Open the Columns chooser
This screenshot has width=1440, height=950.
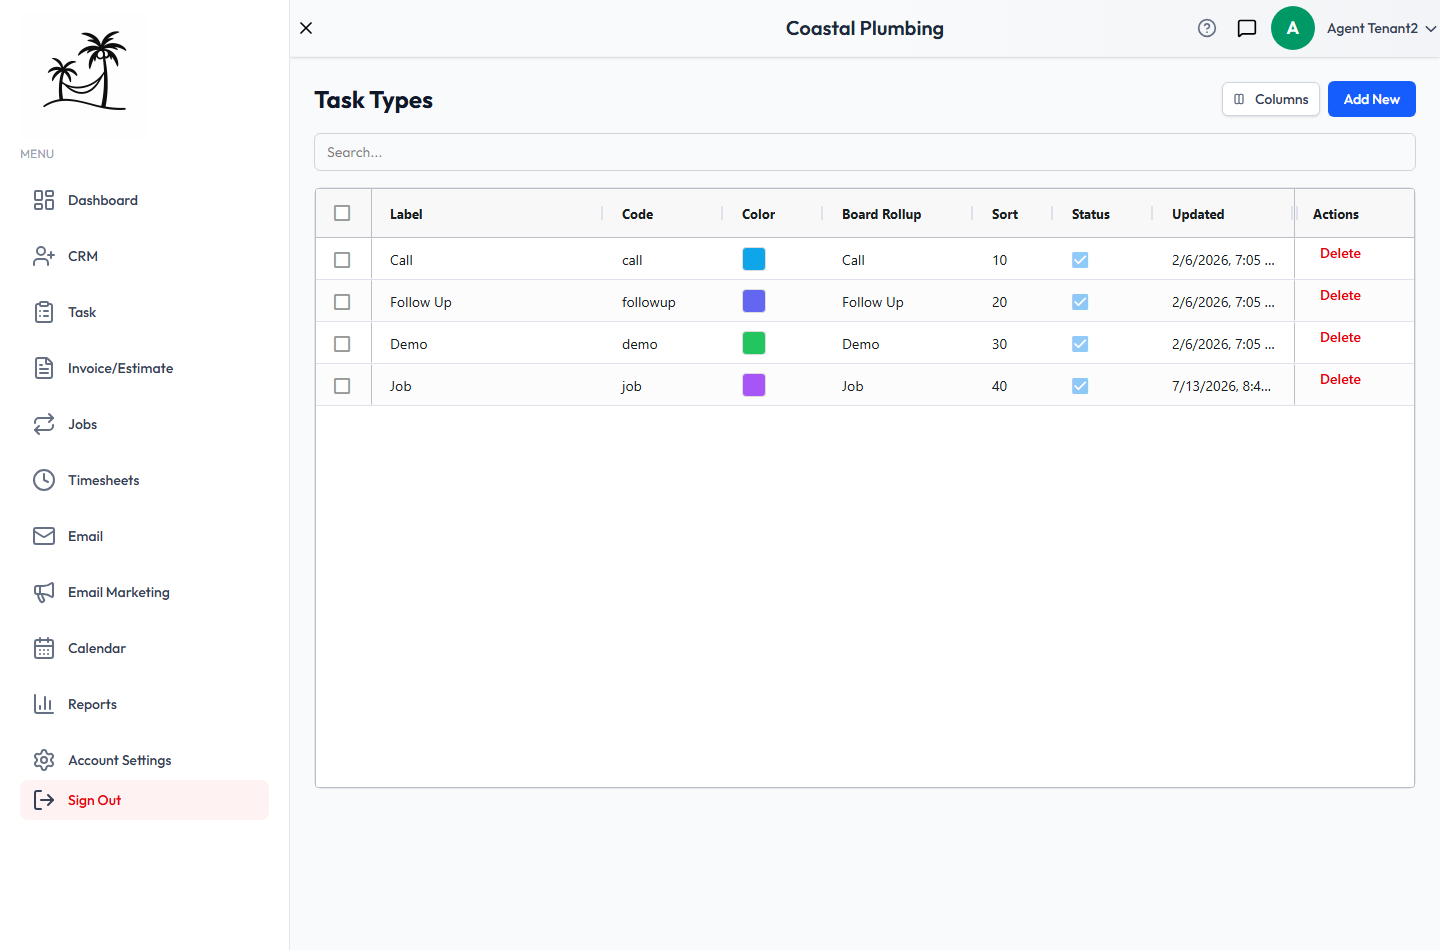1271,99
